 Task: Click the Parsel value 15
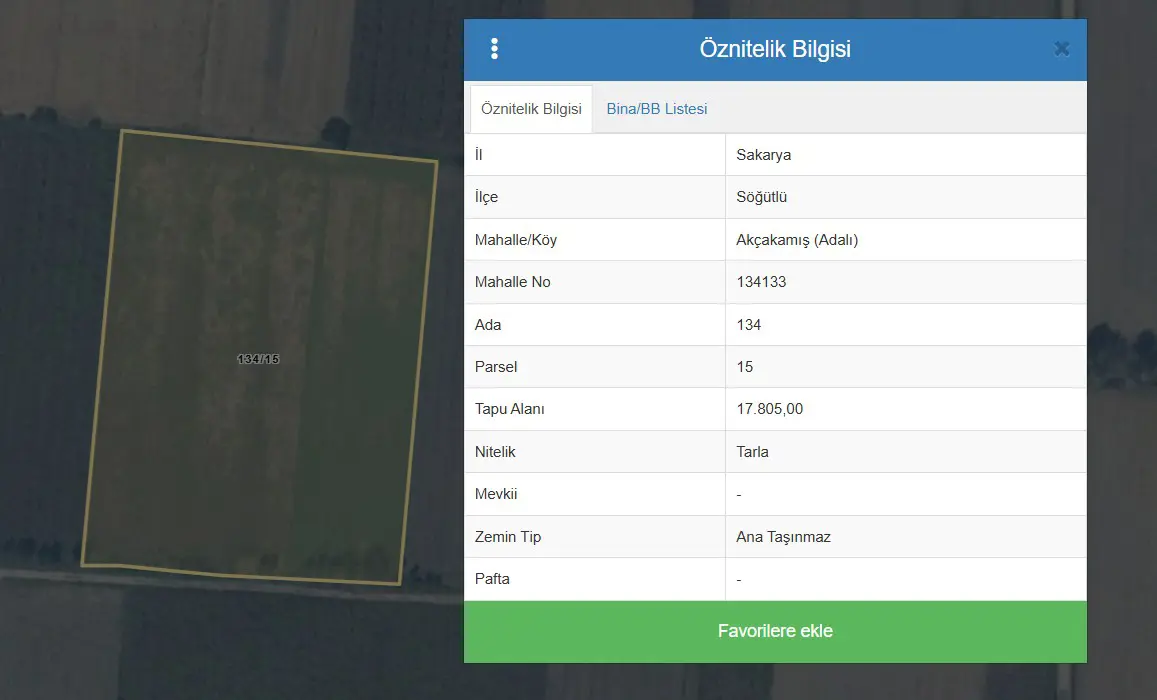click(x=745, y=367)
